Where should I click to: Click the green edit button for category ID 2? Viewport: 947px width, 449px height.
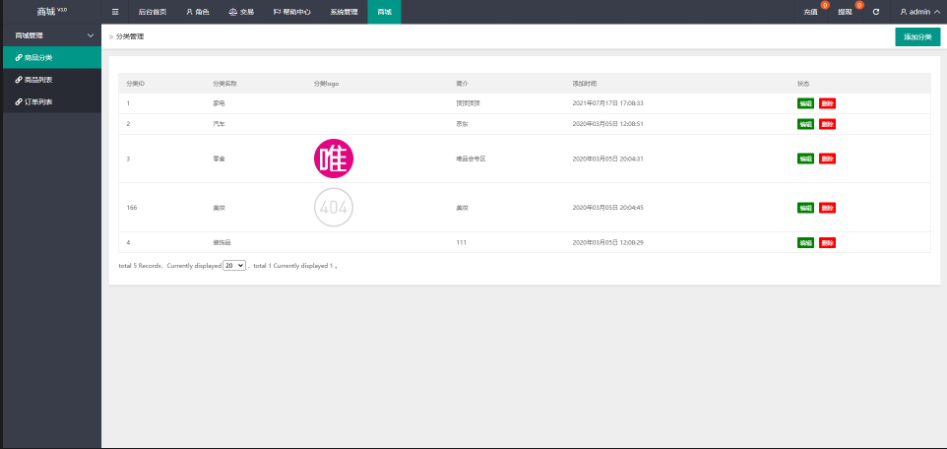coord(806,124)
